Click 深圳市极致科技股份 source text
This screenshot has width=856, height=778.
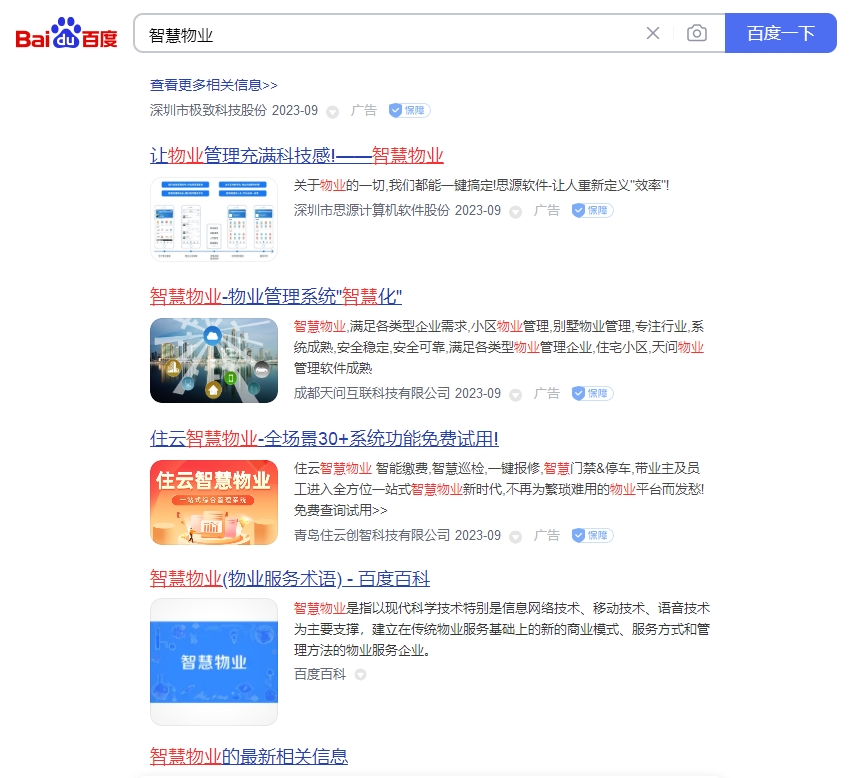208,110
